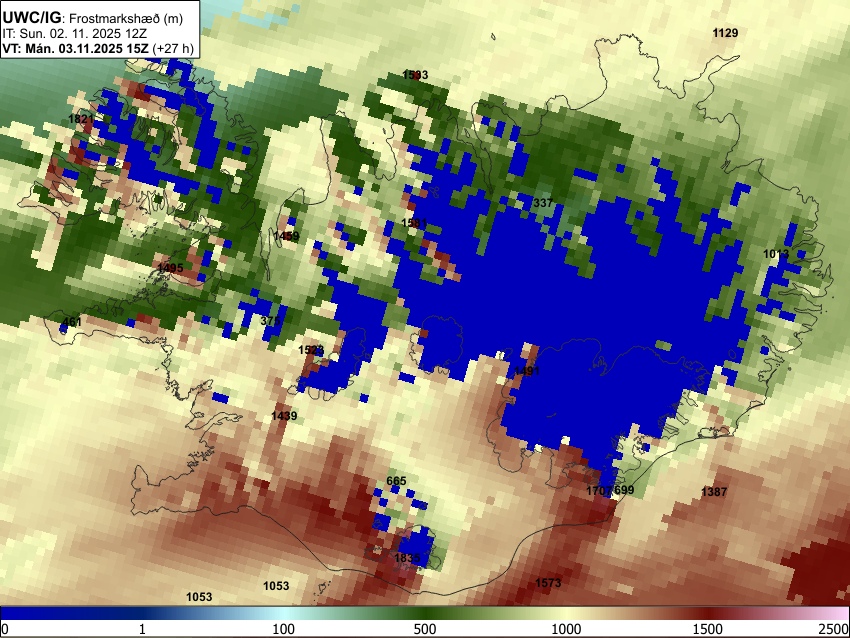Click the map value label 1459
This screenshot has height=638, width=850.
point(286,236)
